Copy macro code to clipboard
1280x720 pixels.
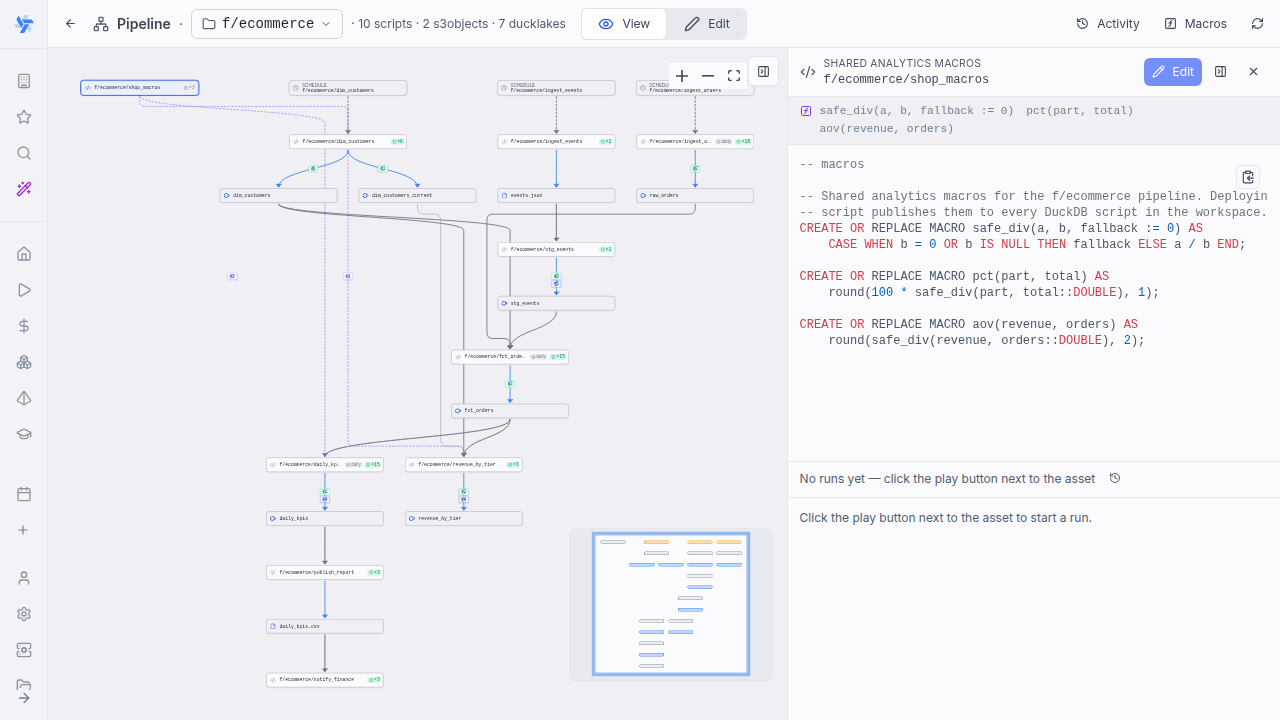[x=1248, y=177]
